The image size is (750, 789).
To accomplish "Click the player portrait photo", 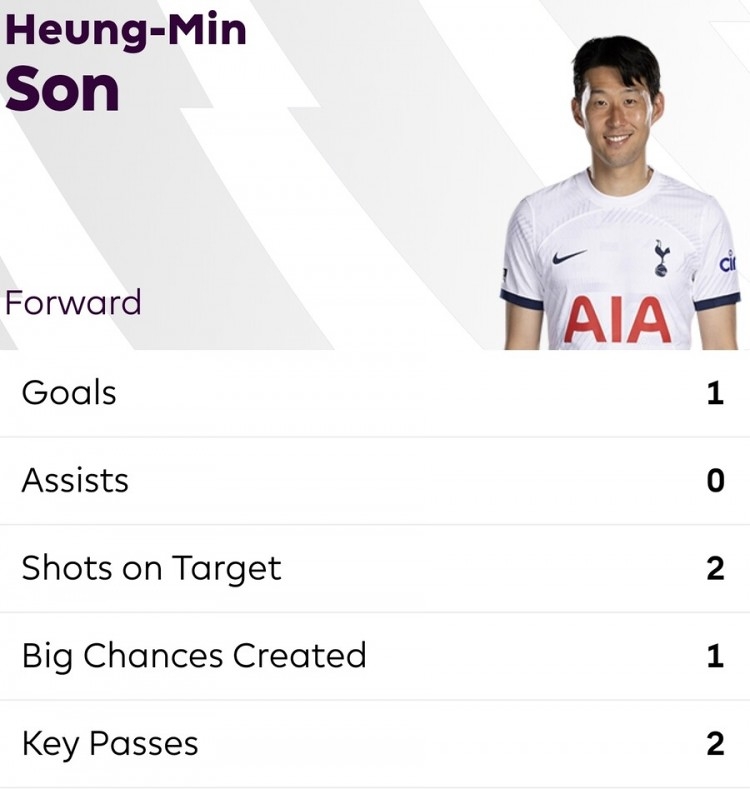I will click(620, 193).
